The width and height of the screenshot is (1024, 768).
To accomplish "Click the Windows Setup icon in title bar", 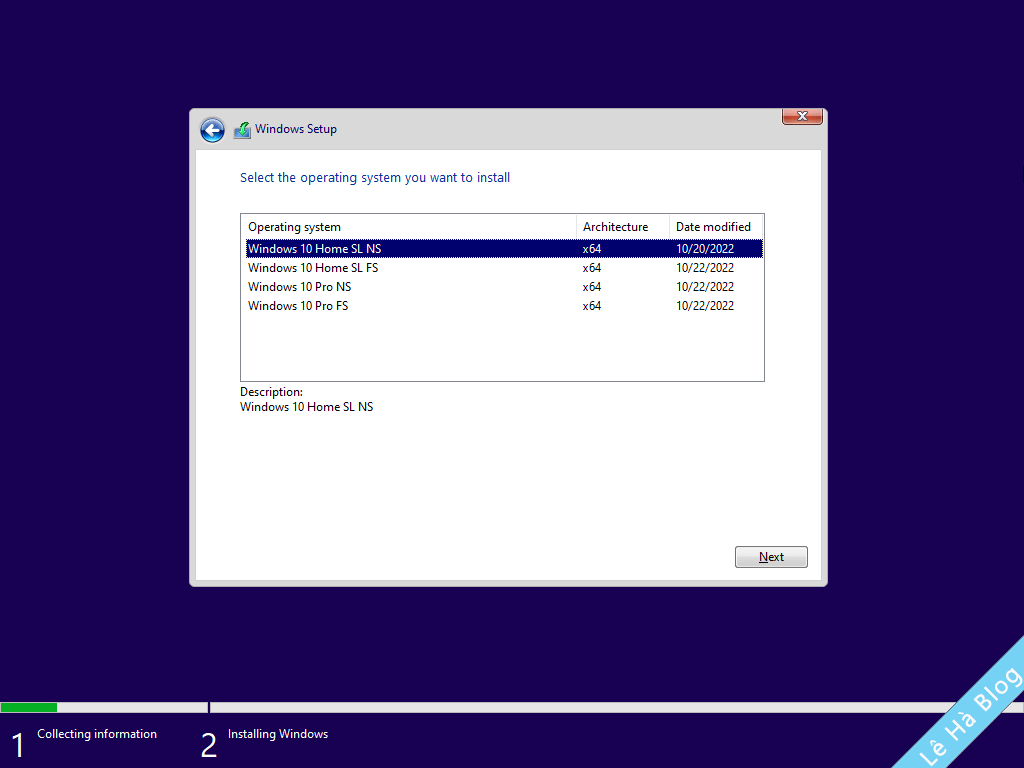I will coord(241,129).
